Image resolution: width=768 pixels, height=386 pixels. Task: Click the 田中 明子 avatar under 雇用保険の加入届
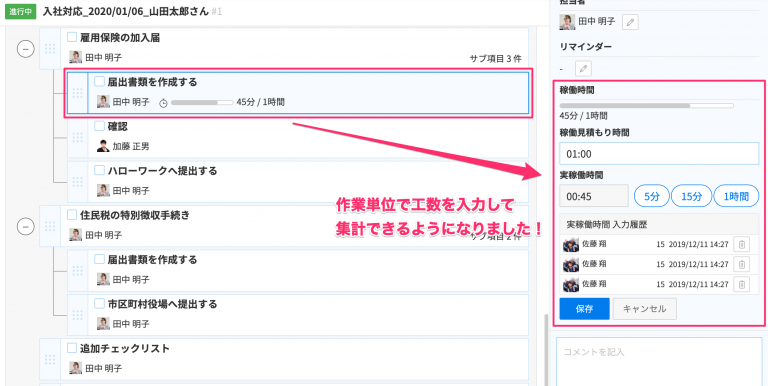[75, 57]
